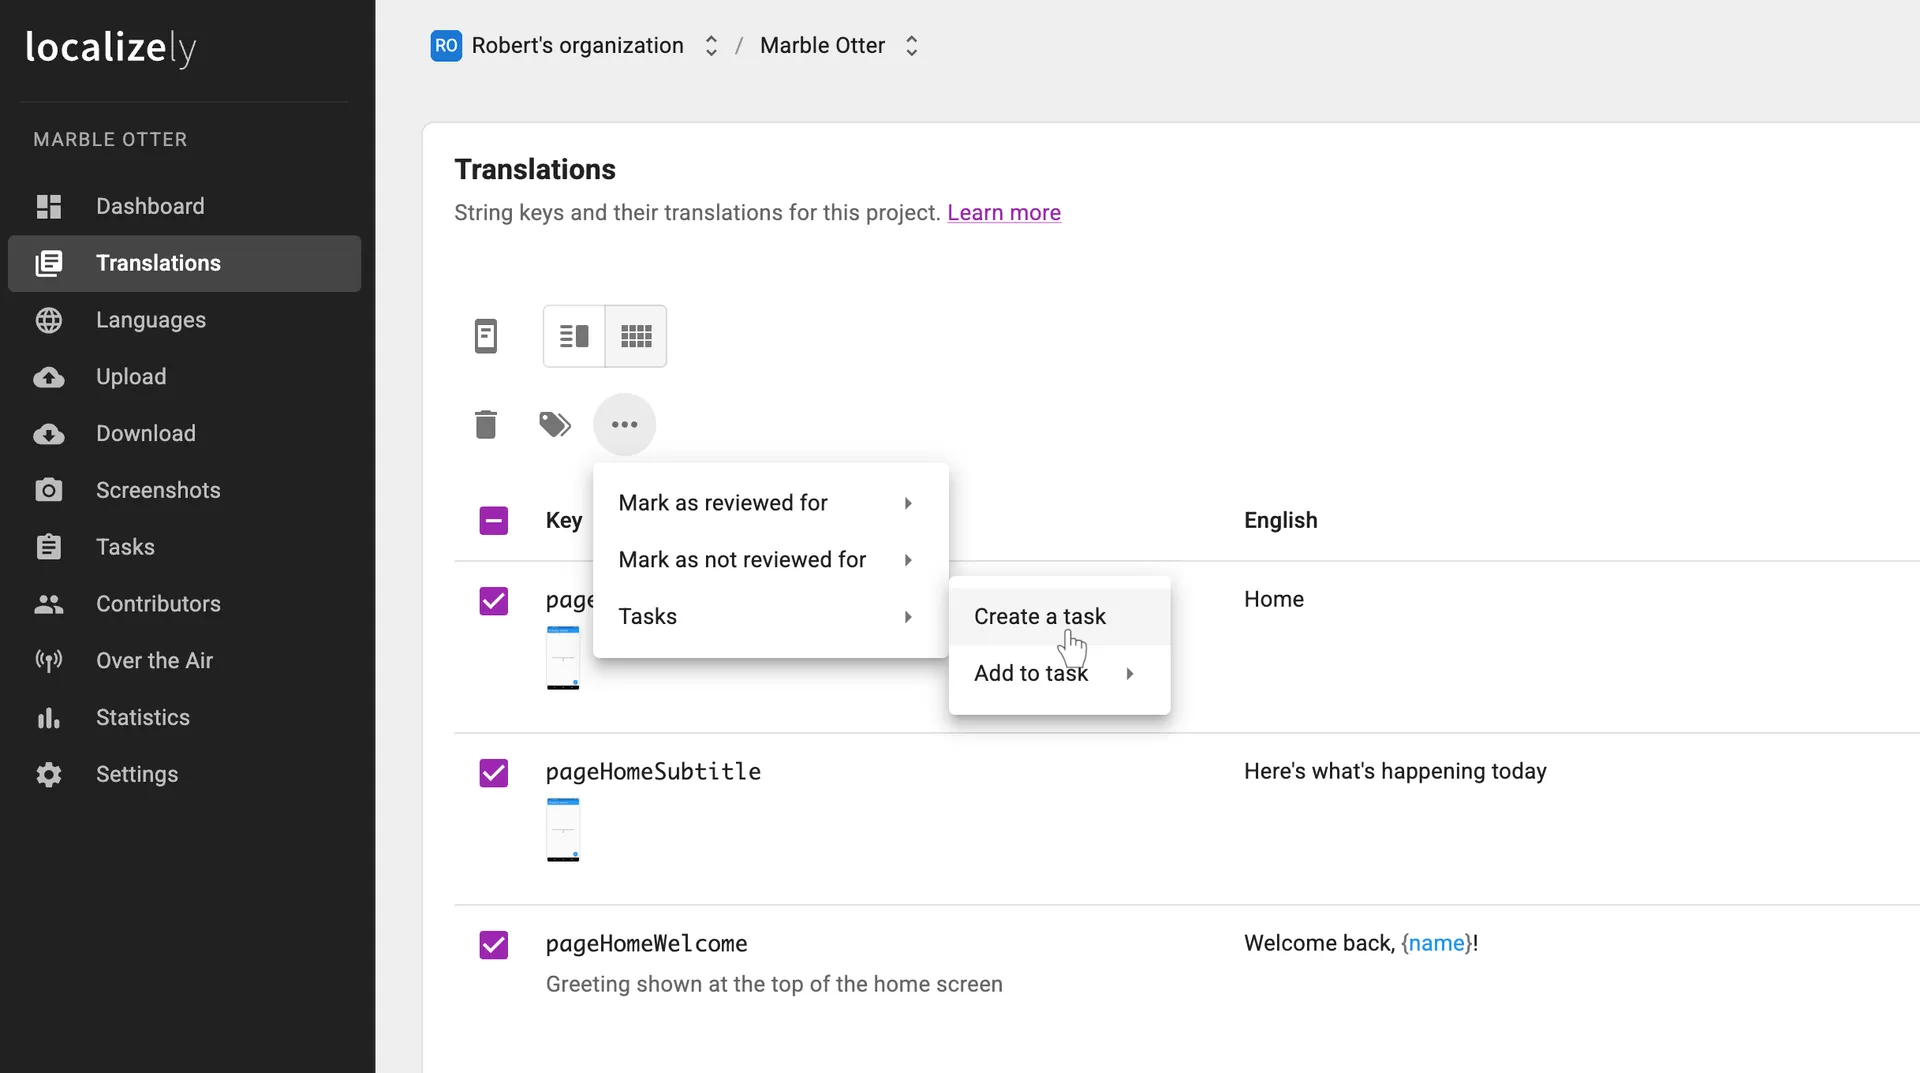Open the first row's screenshot thumbnail

pyautogui.click(x=563, y=657)
